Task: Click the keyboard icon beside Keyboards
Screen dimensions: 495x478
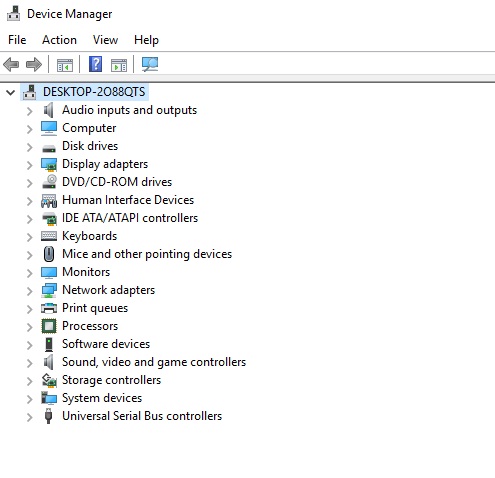Action: [x=49, y=236]
